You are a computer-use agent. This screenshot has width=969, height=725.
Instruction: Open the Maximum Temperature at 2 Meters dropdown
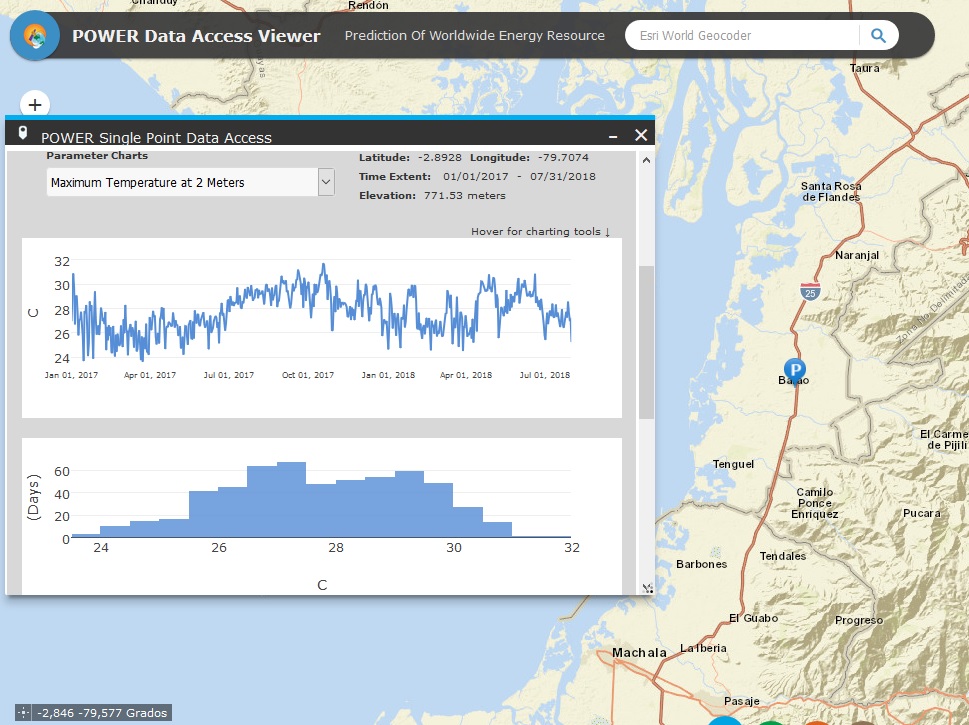[x=182, y=183]
